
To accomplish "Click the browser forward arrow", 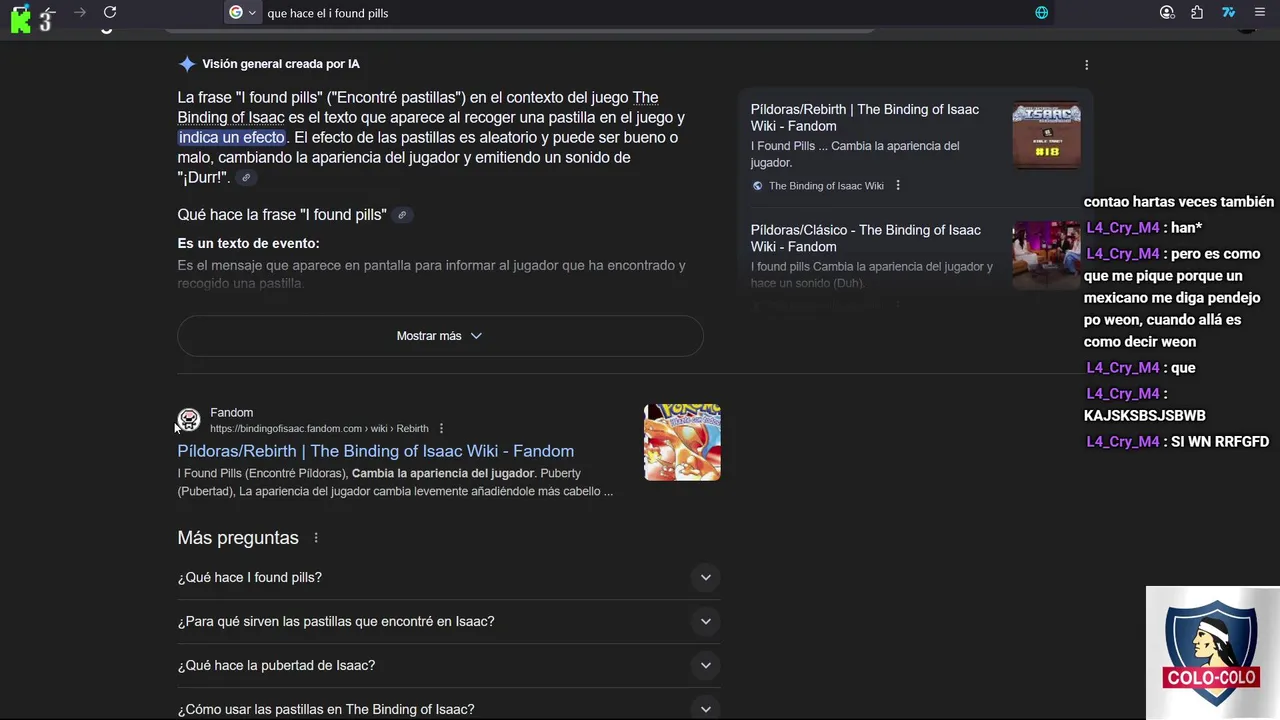I will 80,12.
